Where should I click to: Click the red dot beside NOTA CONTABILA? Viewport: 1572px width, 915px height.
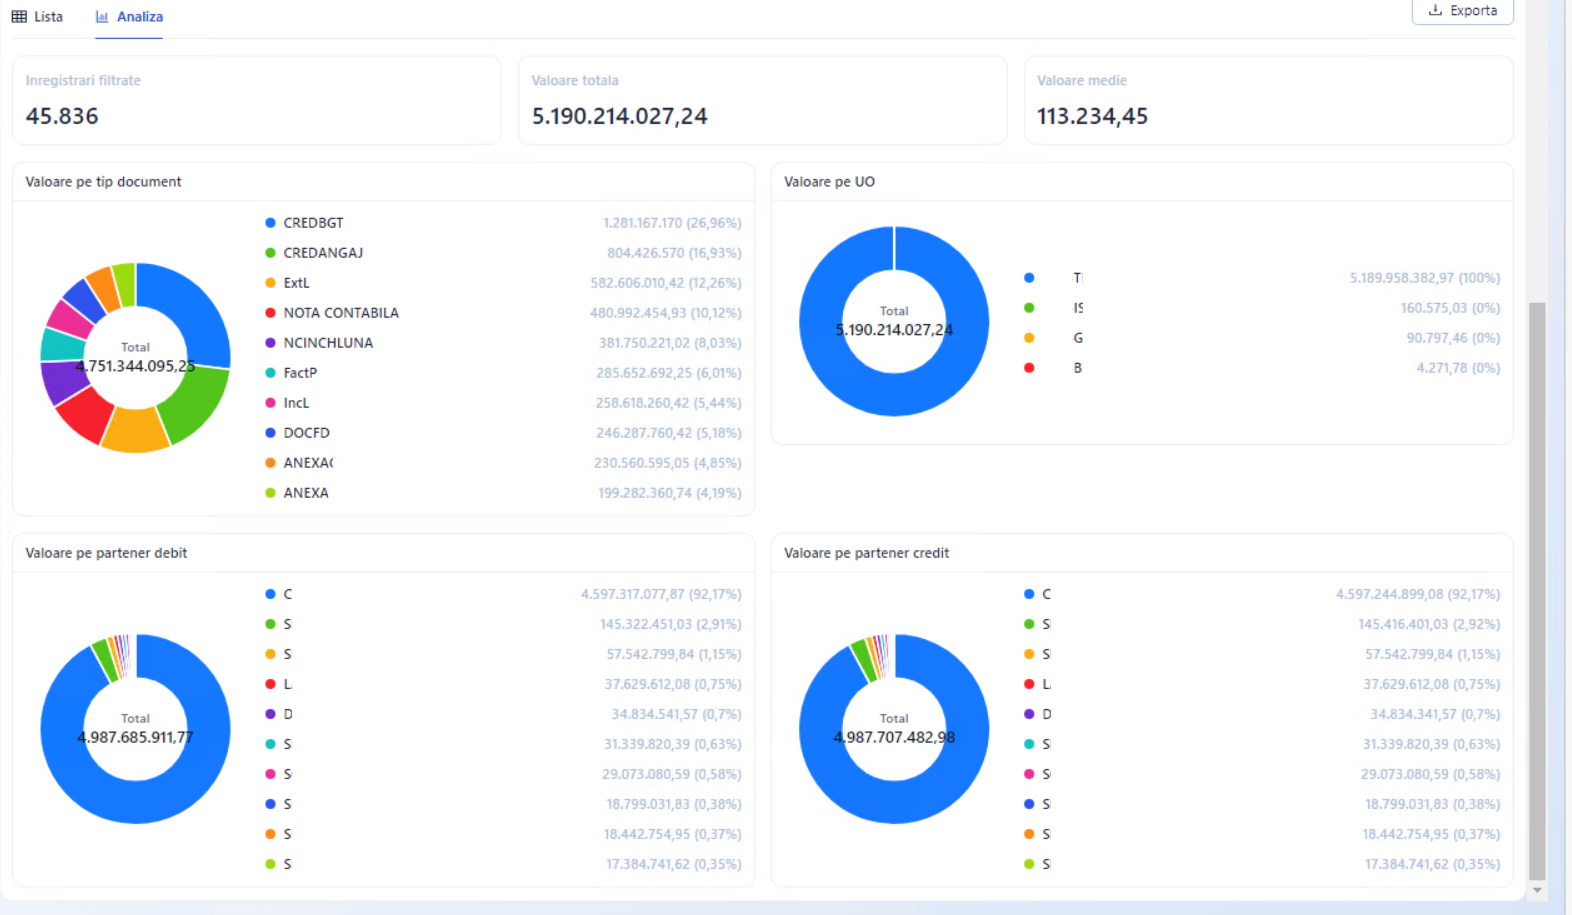click(270, 313)
